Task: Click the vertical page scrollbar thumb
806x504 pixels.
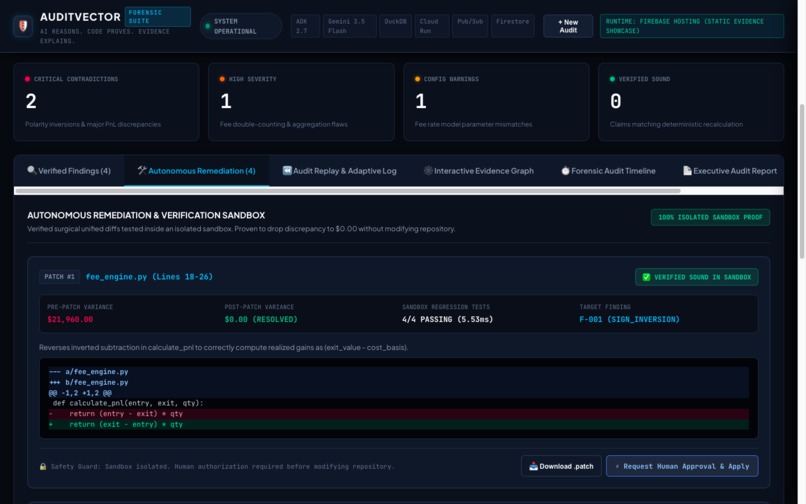Action: [802, 181]
